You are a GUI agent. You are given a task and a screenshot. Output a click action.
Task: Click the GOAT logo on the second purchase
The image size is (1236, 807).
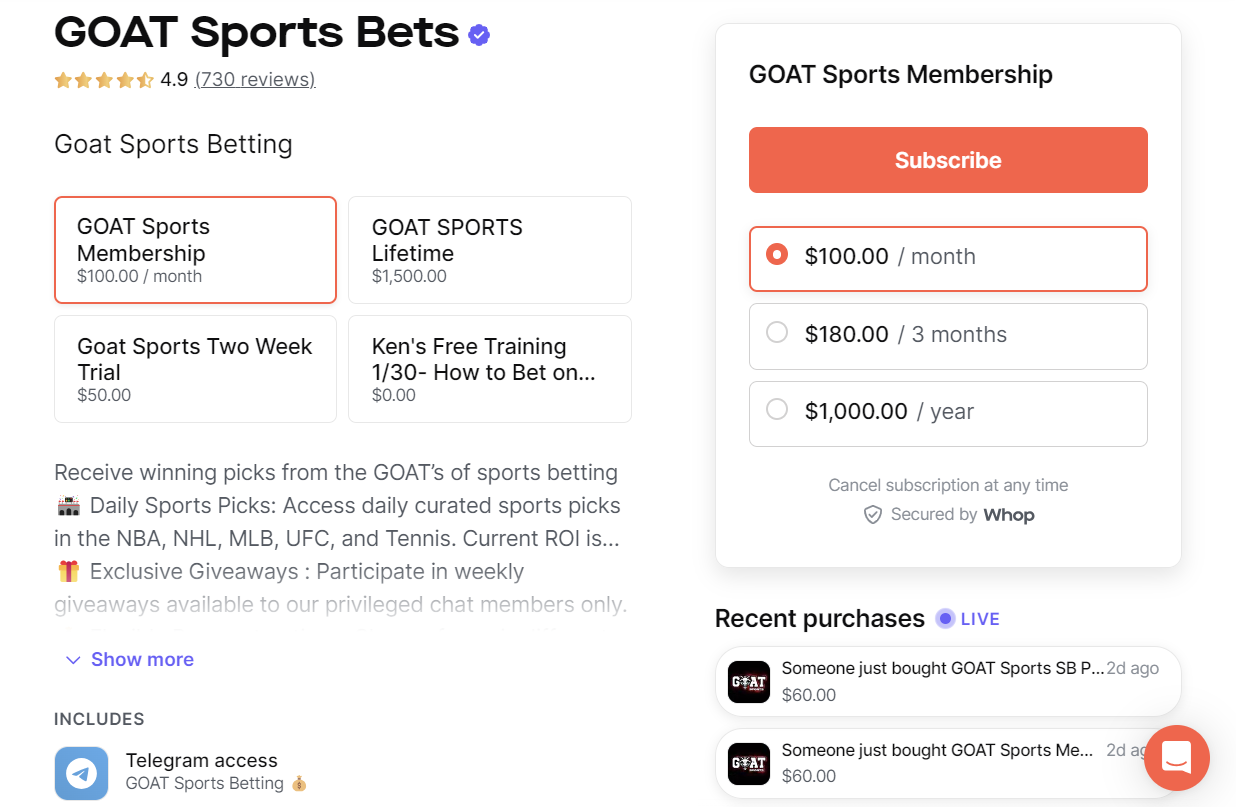748,763
